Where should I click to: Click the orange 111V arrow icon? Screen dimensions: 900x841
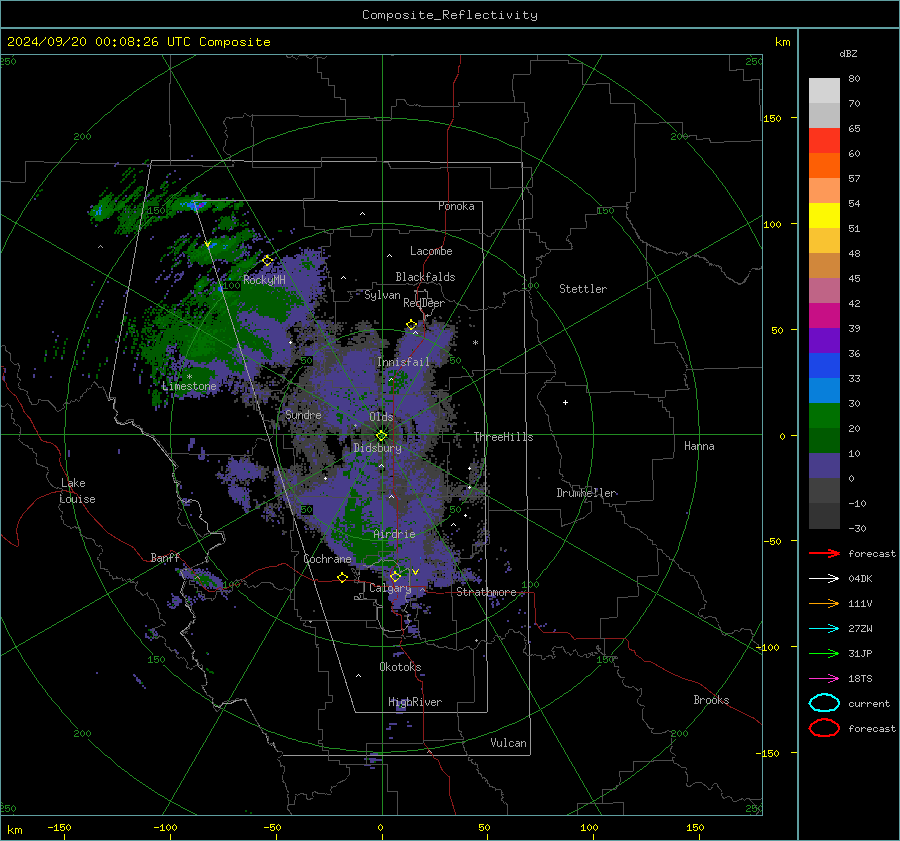coord(824,603)
